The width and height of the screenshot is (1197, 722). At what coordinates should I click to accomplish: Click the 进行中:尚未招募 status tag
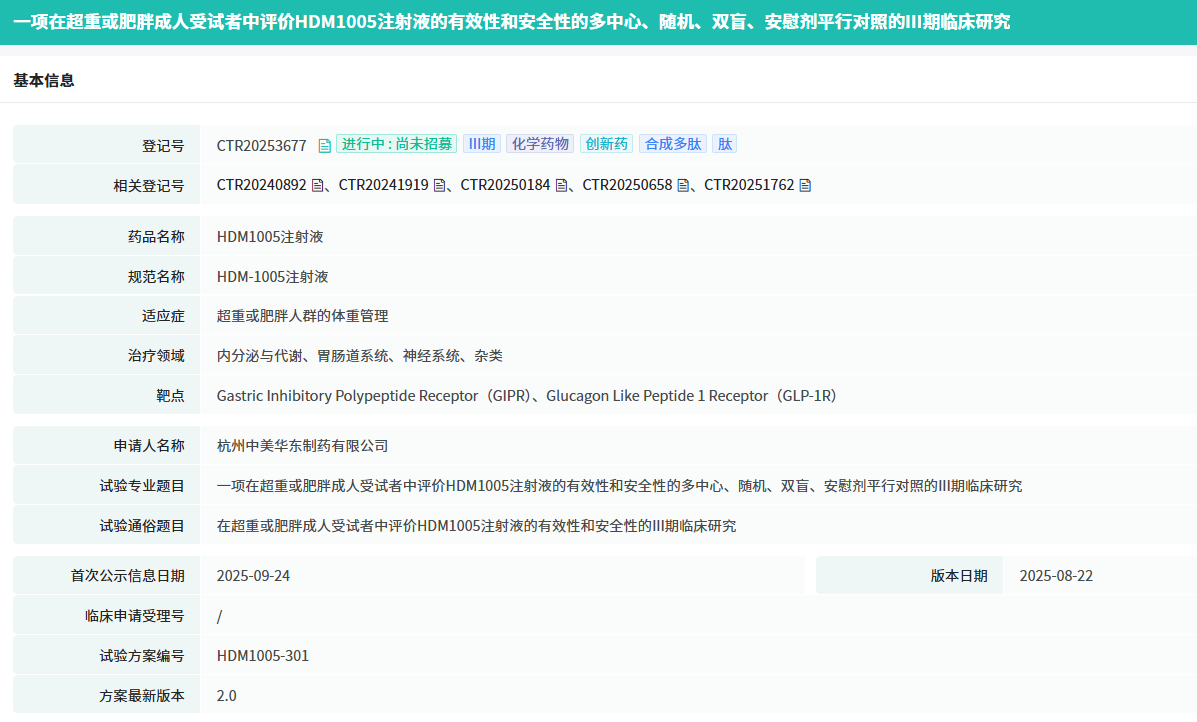tap(396, 144)
